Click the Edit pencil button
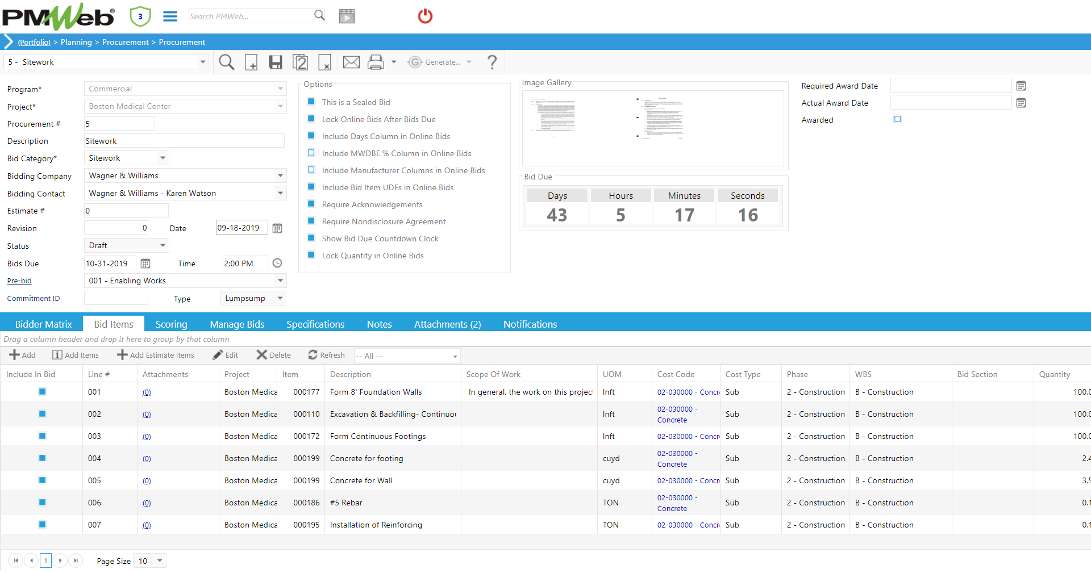Viewport: 1091px width, 572px height. click(x=225, y=355)
